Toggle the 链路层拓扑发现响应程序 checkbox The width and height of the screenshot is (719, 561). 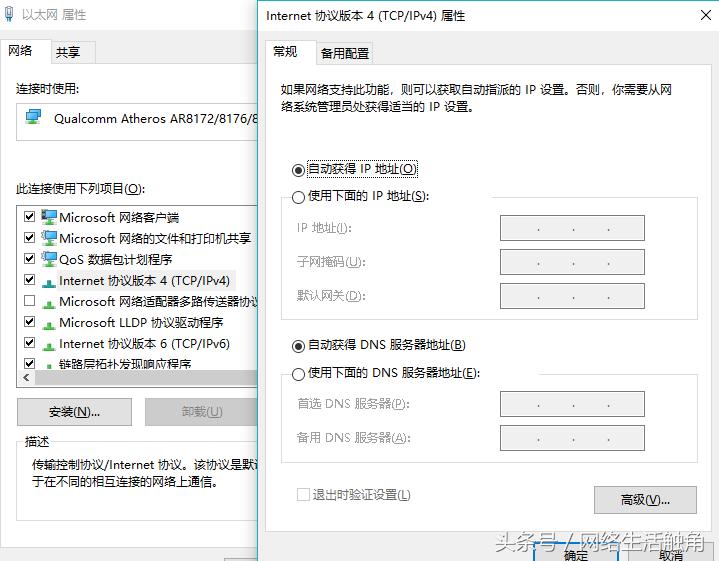(x=29, y=363)
